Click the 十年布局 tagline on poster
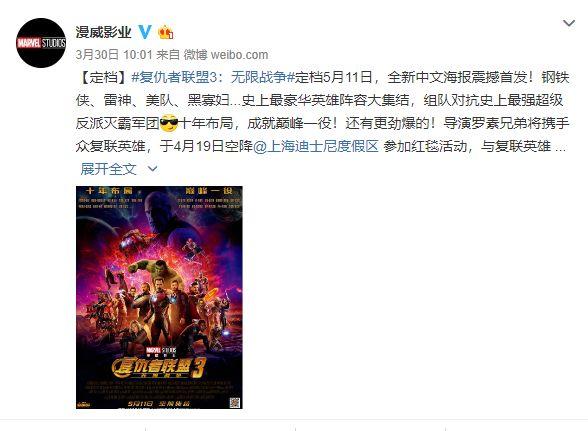The height and width of the screenshot is (431, 588). pyautogui.click(x=109, y=191)
